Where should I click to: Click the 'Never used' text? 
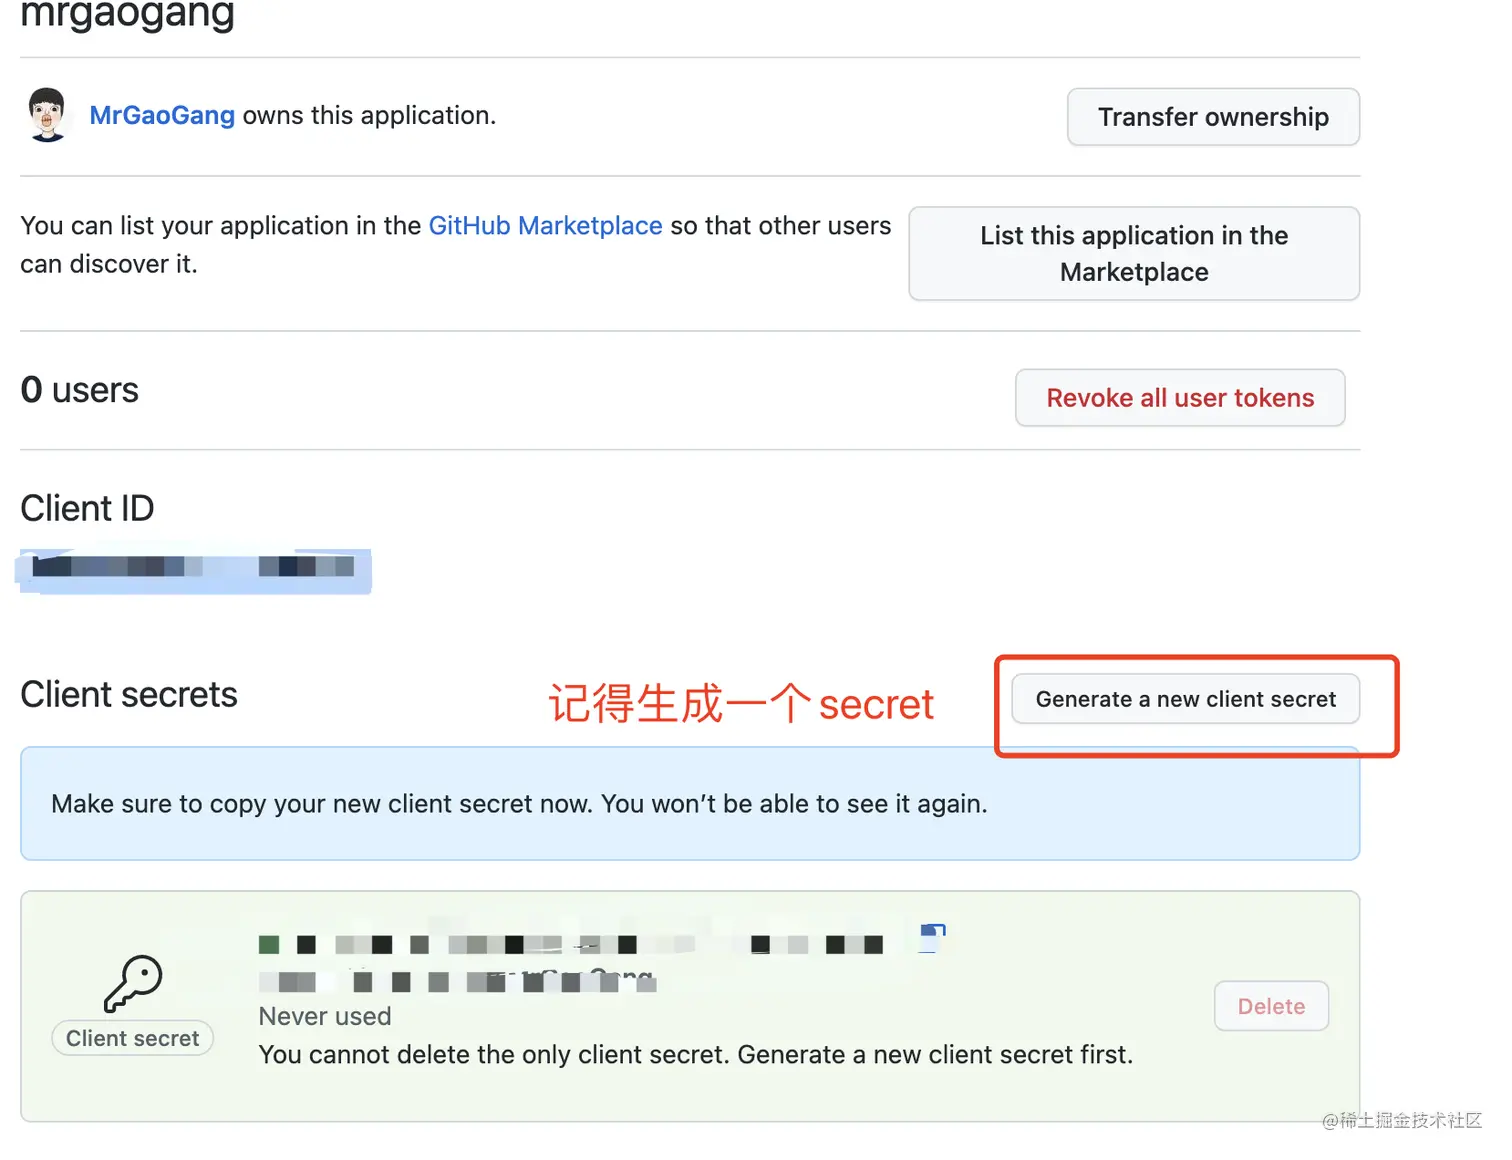[325, 1016]
